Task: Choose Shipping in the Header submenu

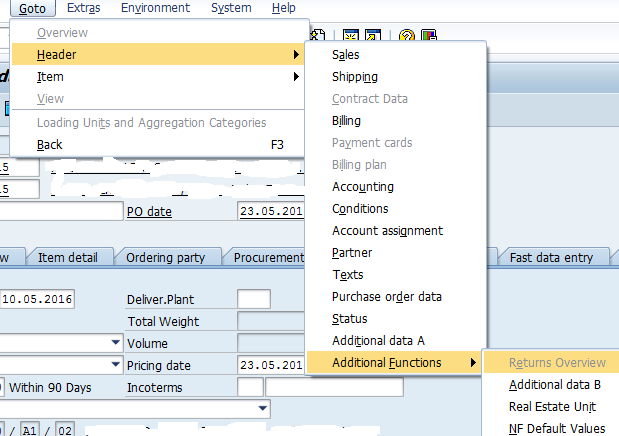Action: pos(354,77)
